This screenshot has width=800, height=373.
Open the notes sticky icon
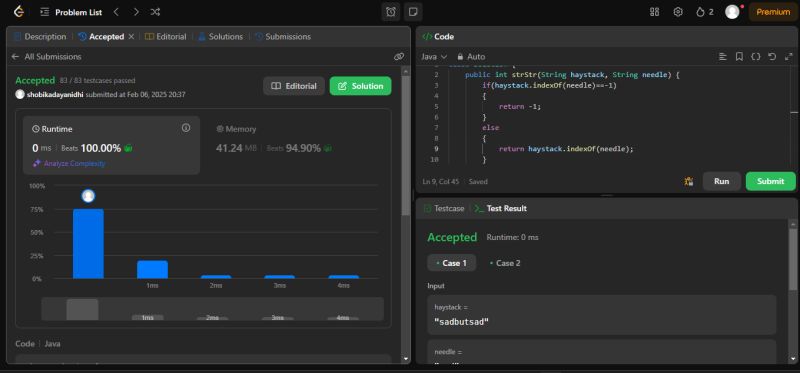coord(413,12)
